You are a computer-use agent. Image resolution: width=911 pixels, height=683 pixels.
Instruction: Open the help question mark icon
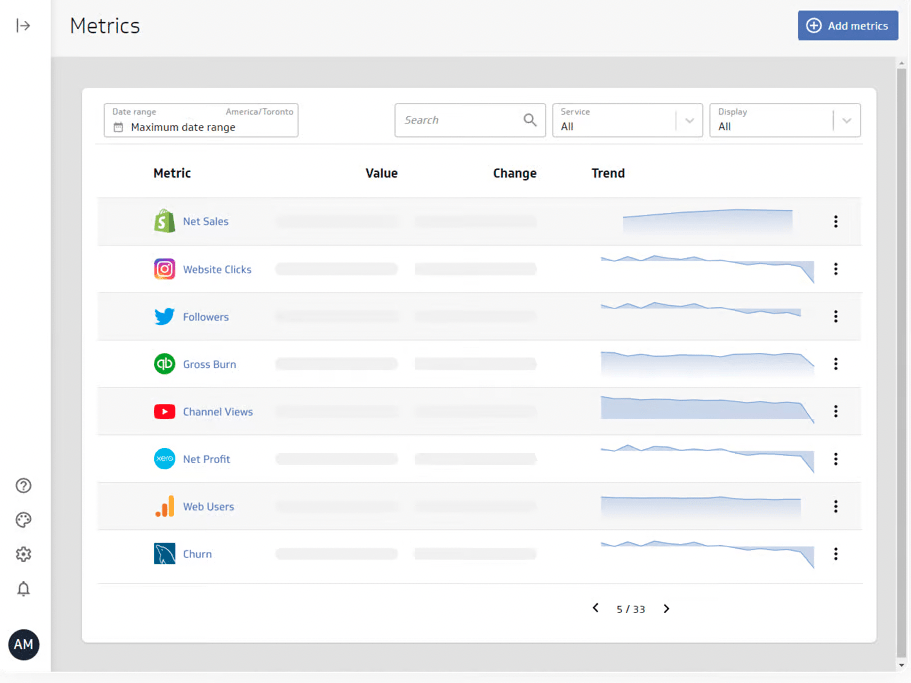pos(24,486)
